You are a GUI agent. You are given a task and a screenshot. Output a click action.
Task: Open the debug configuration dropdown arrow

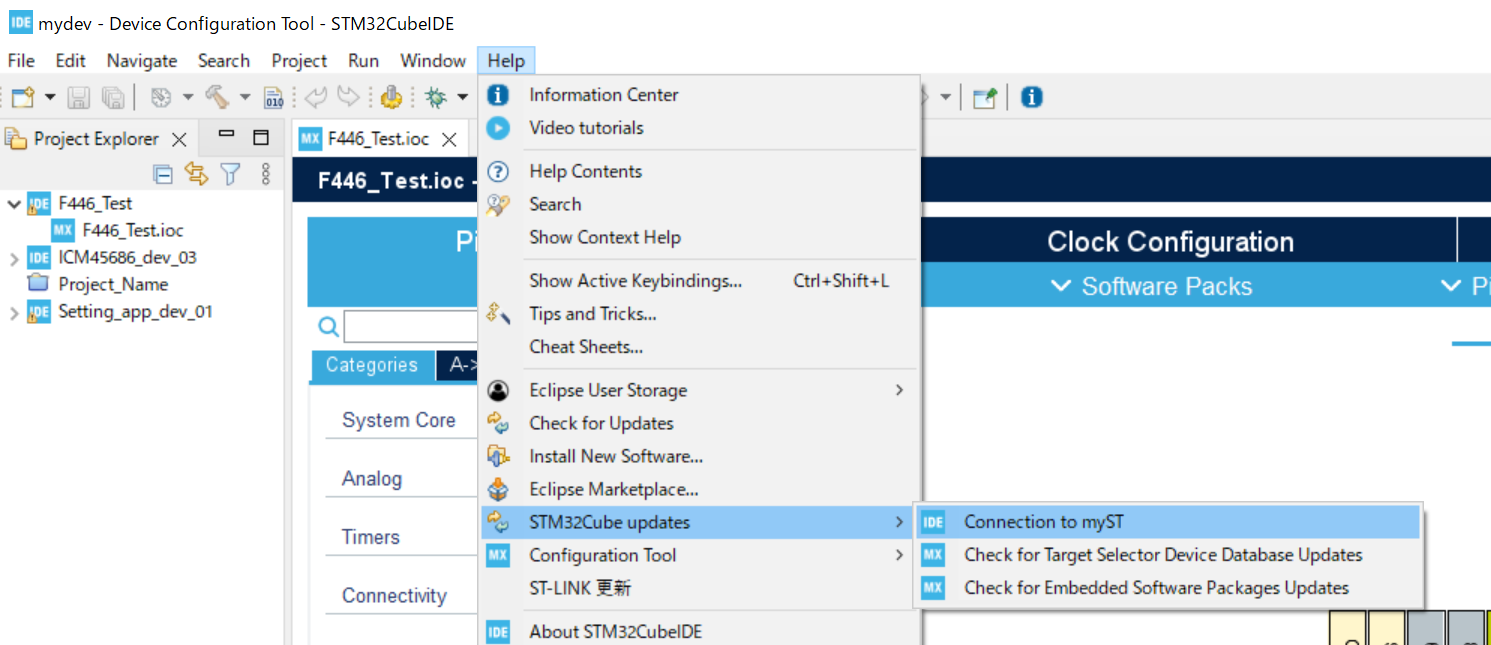point(462,97)
